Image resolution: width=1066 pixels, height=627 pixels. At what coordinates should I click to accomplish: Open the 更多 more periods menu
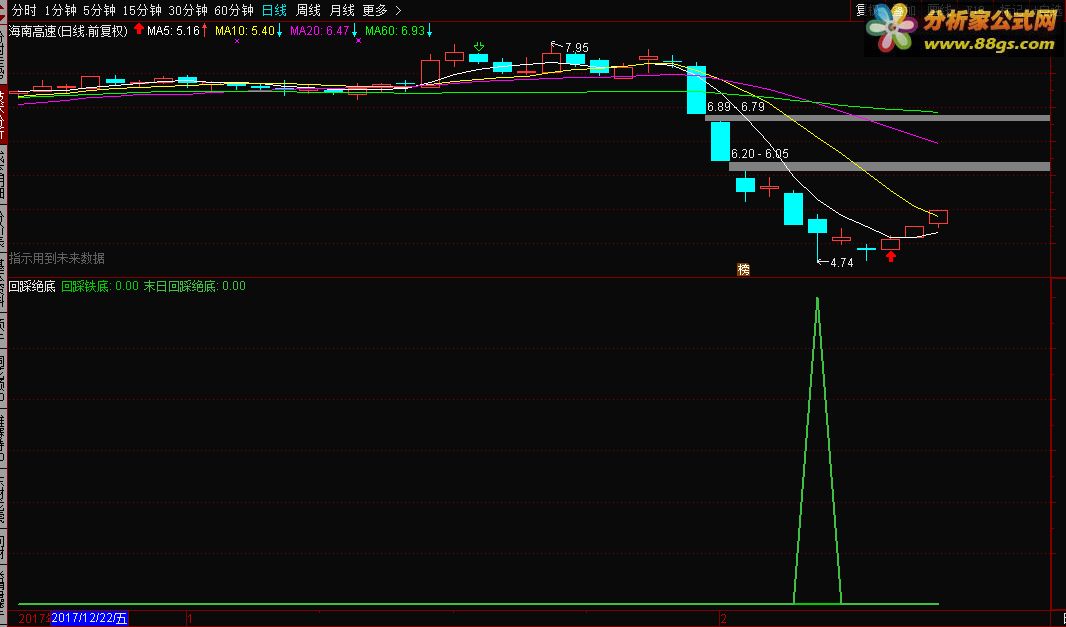pyautogui.click(x=375, y=10)
